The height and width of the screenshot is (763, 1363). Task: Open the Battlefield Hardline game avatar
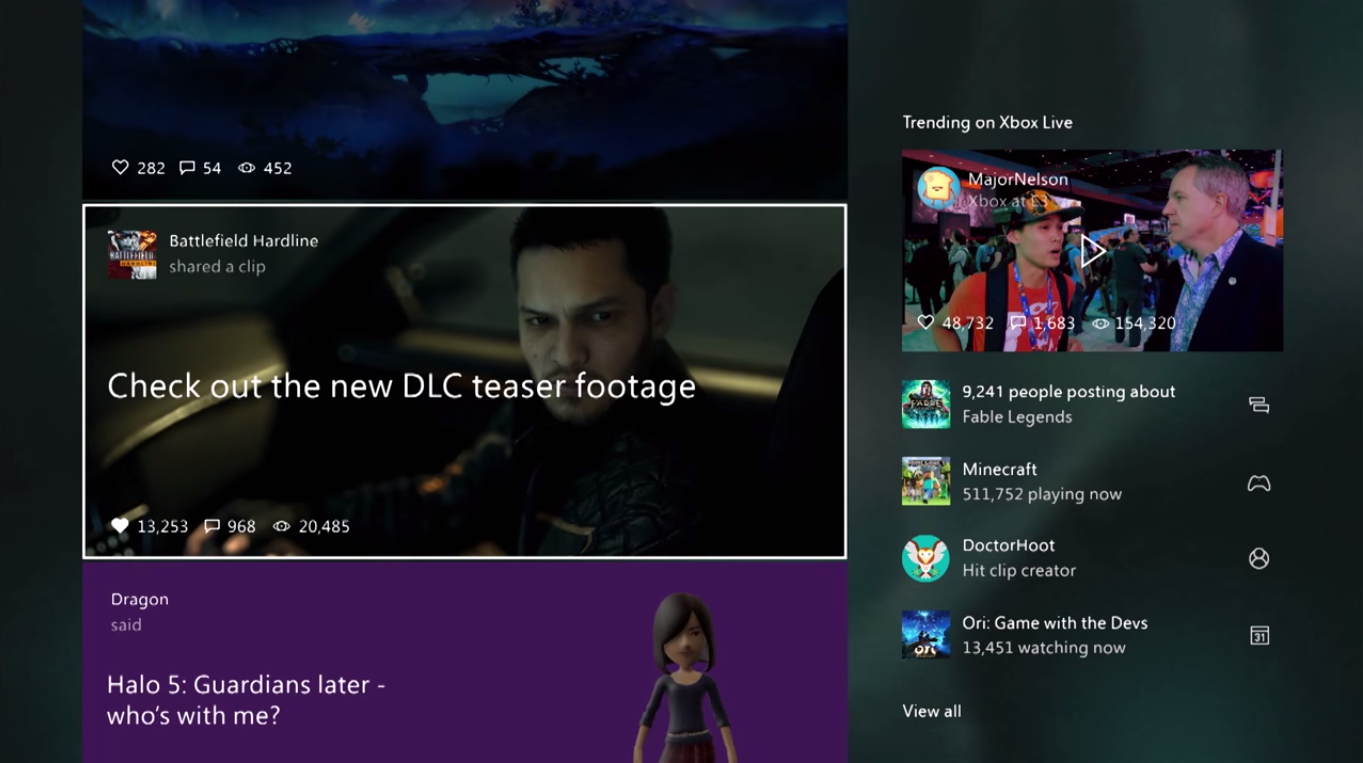(x=132, y=254)
